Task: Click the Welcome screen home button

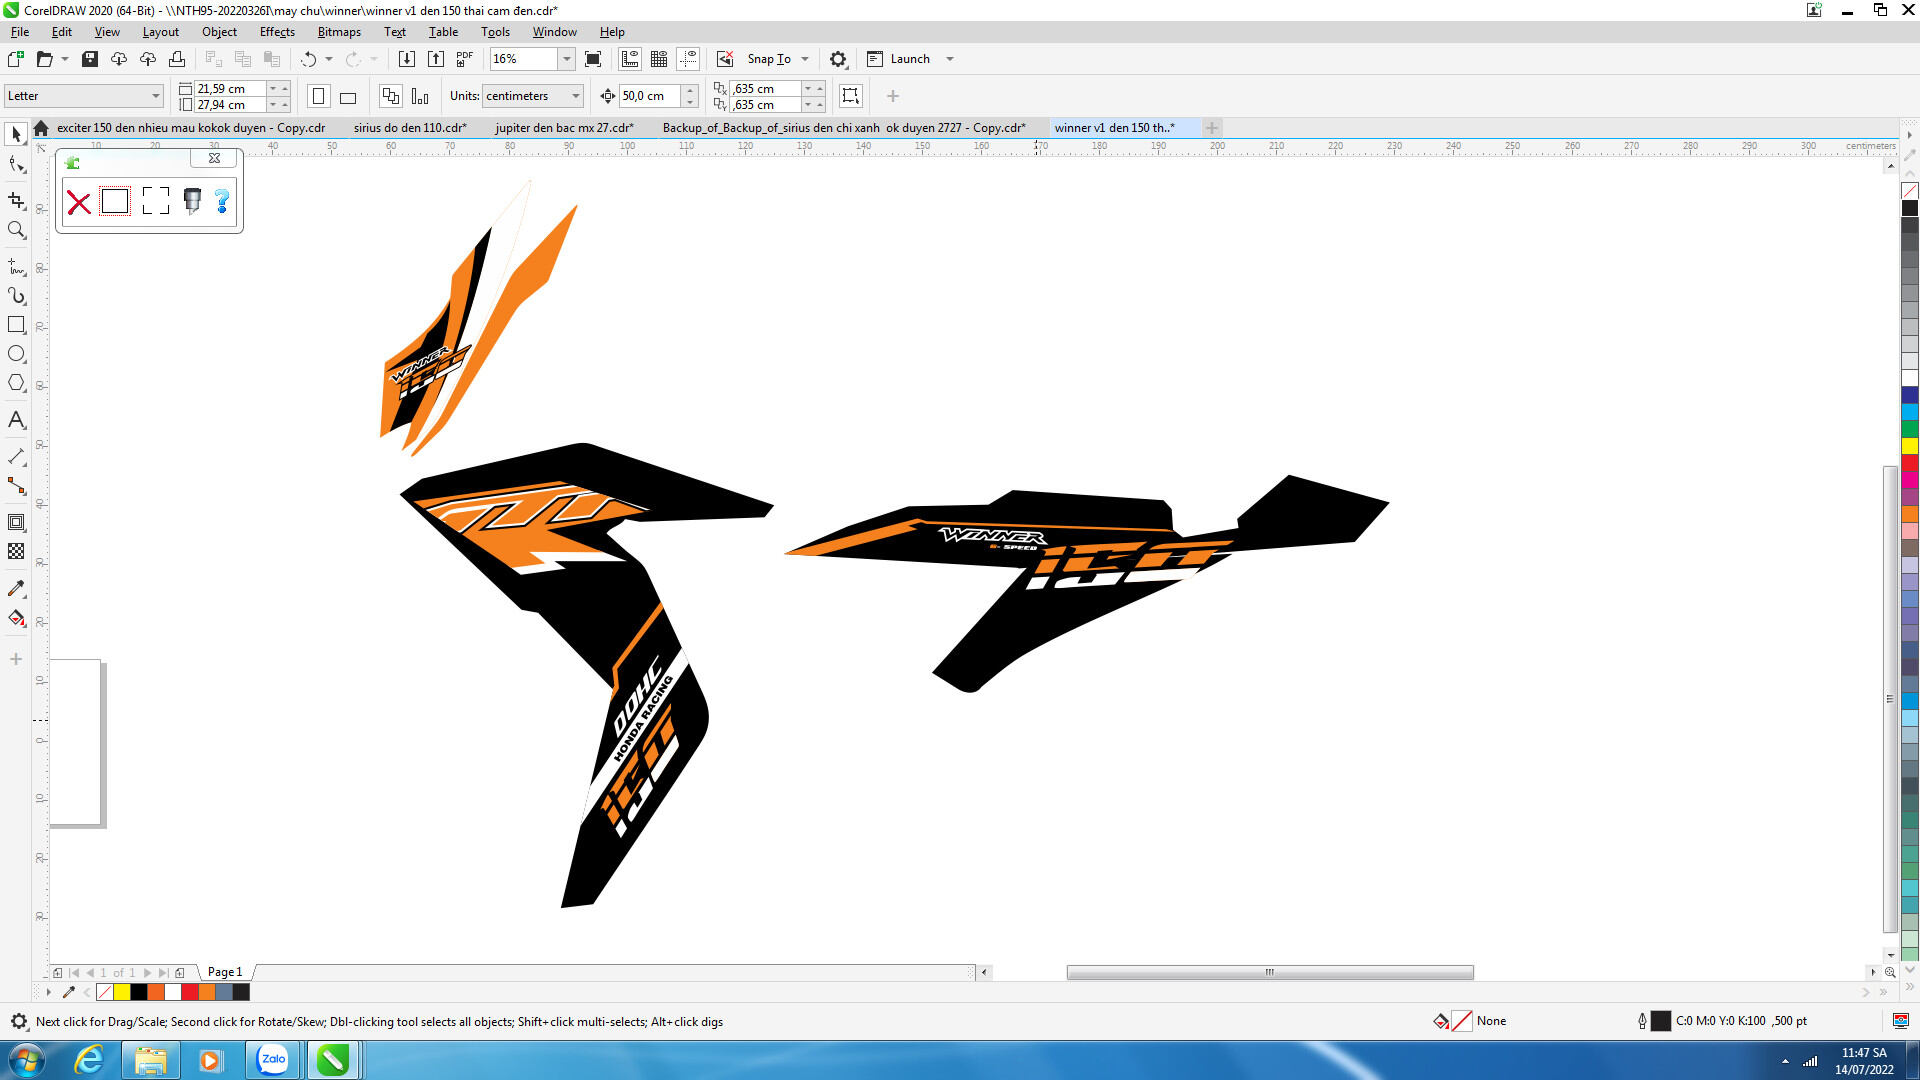Action: pyautogui.click(x=41, y=128)
